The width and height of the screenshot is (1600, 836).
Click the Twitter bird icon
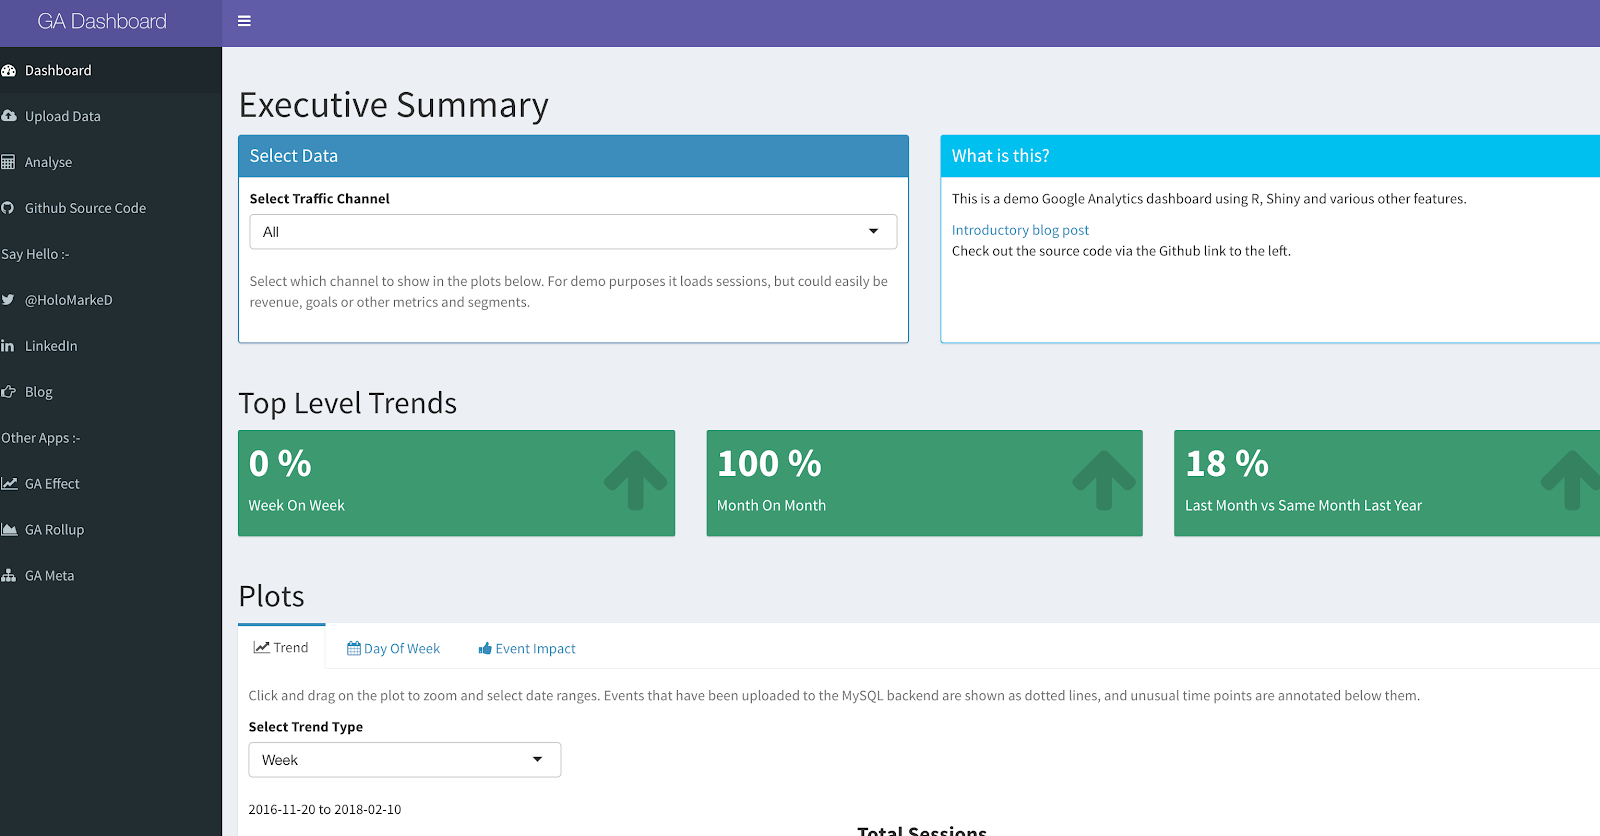(x=8, y=300)
